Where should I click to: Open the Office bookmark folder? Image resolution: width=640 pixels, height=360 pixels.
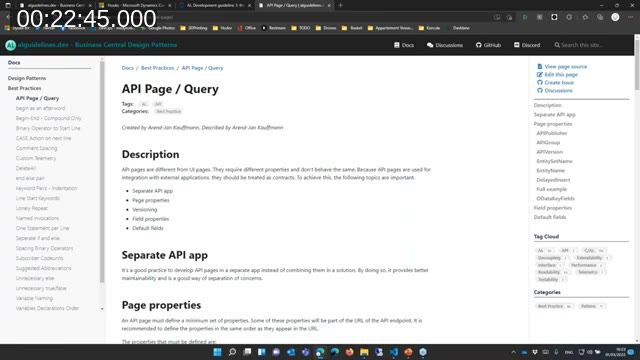click(x=247, y=28)
